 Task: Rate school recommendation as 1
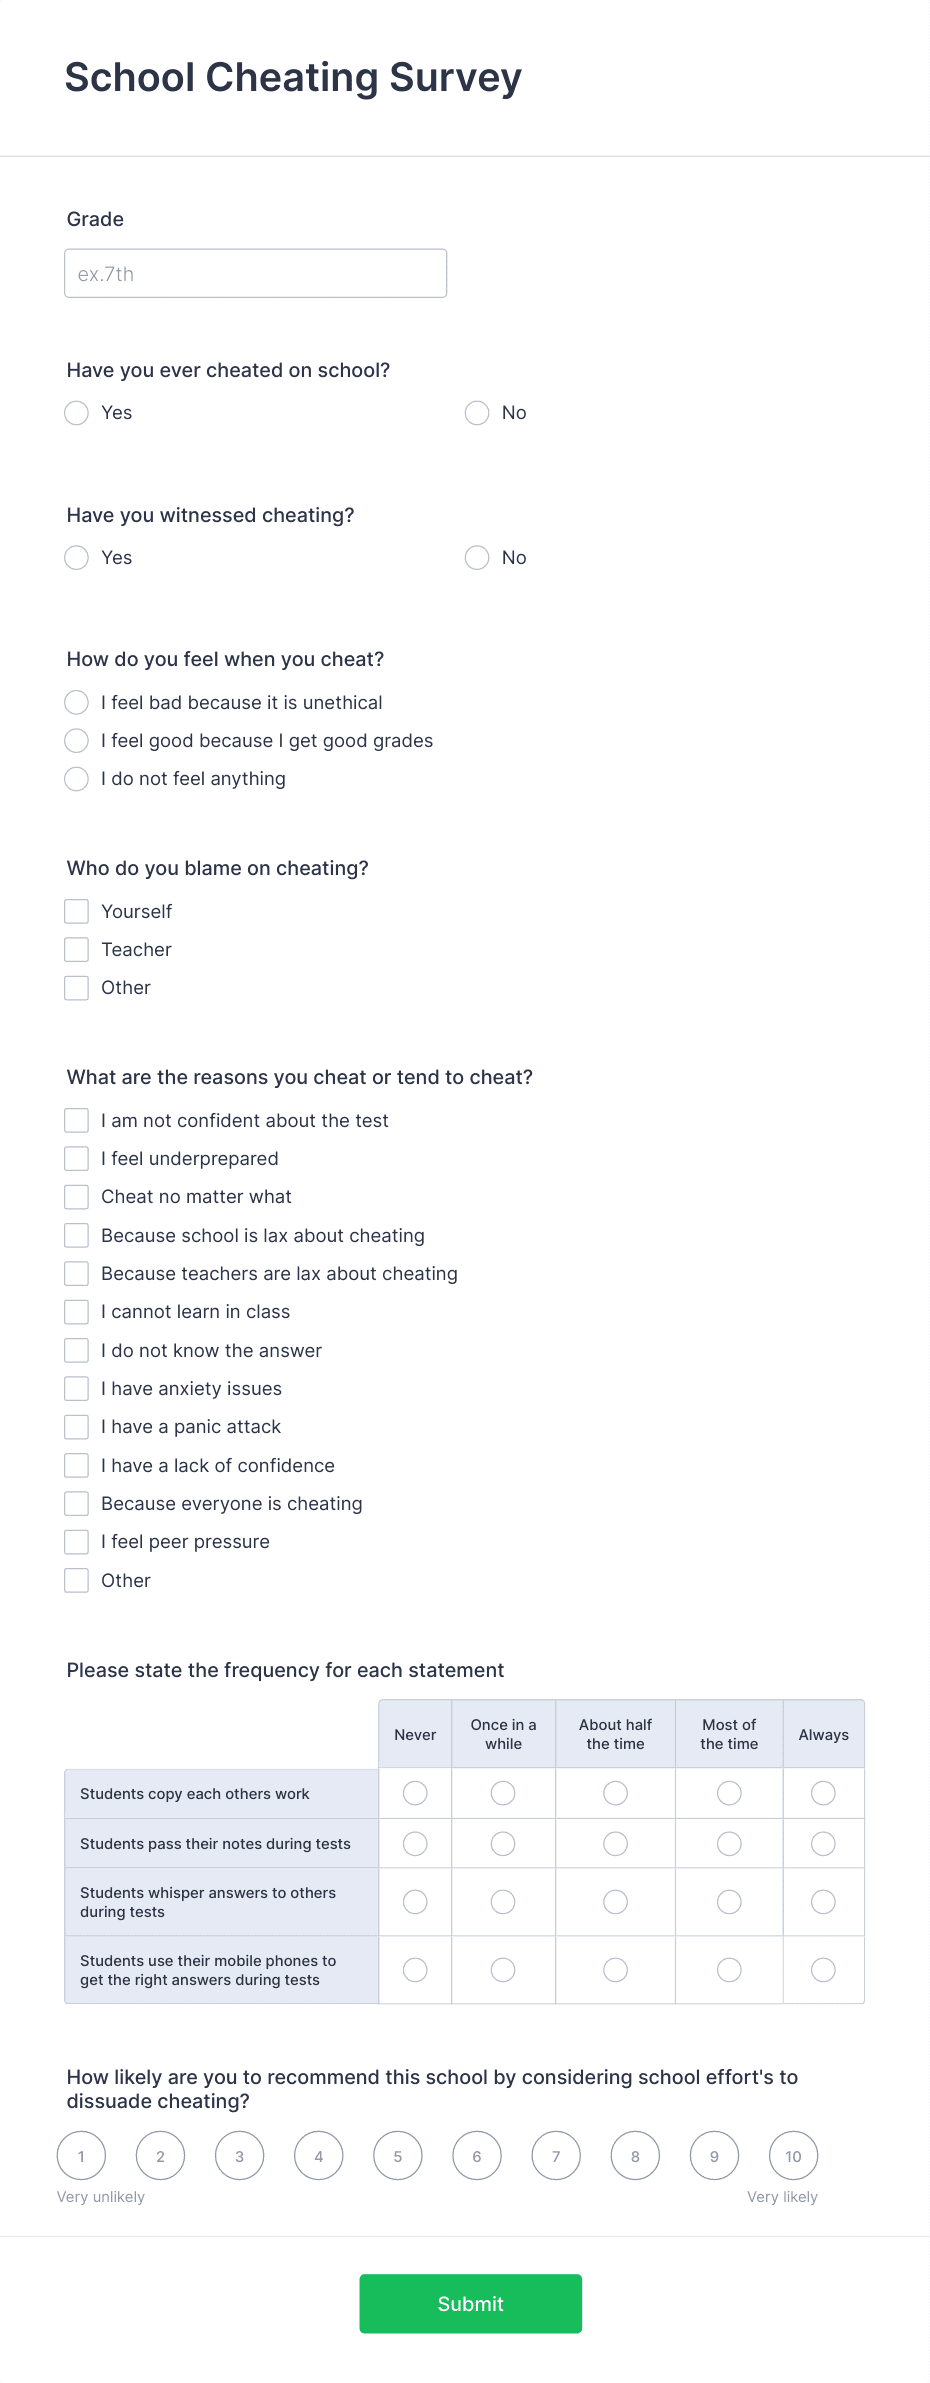pos(81,2156)
